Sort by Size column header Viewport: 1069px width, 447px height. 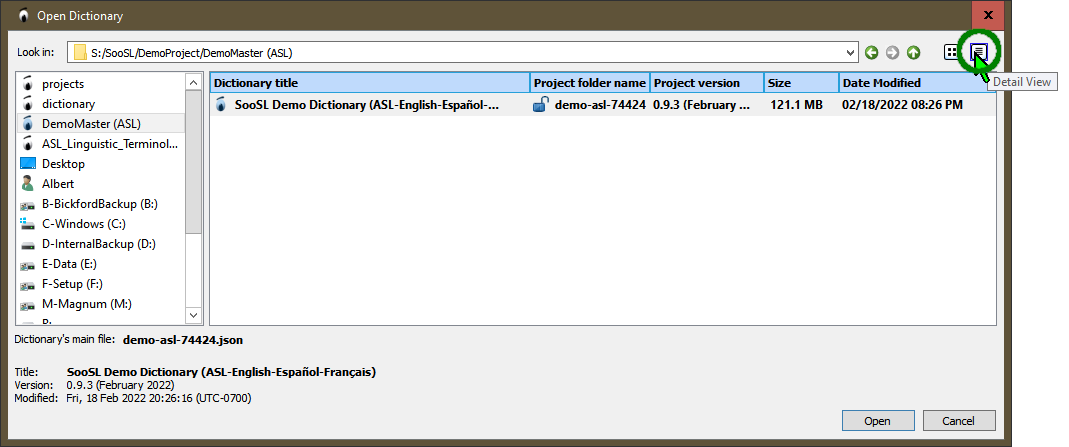point(801,83)
